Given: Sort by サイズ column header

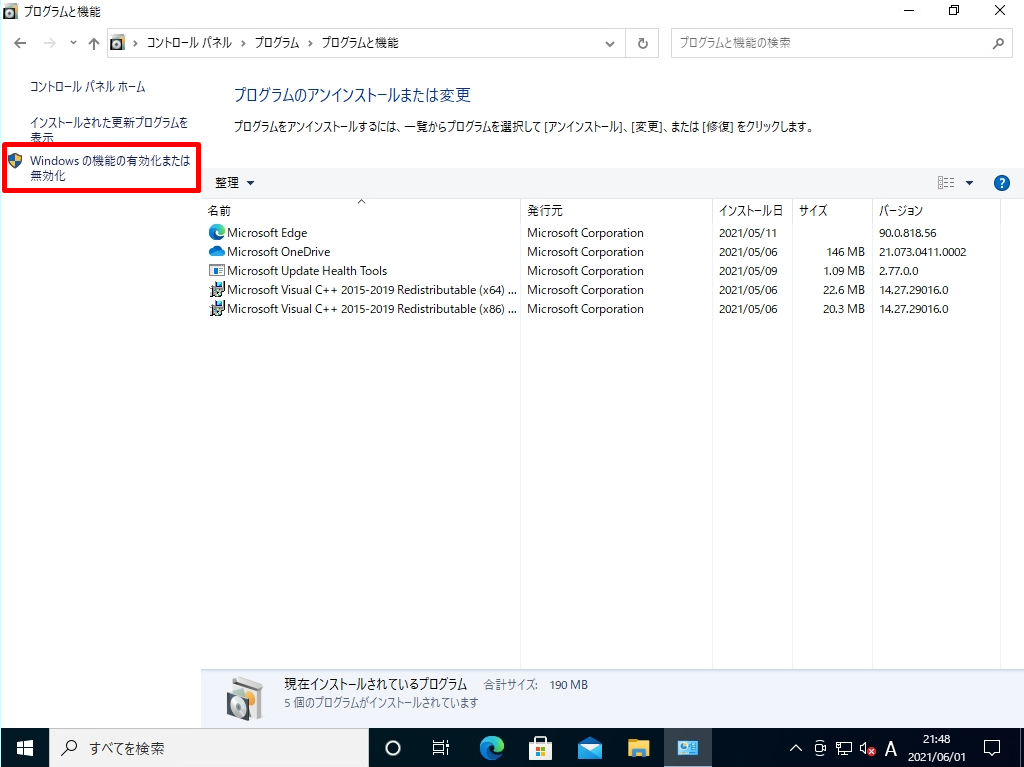Looking at the screenshot, I should (x=832, y=210).
